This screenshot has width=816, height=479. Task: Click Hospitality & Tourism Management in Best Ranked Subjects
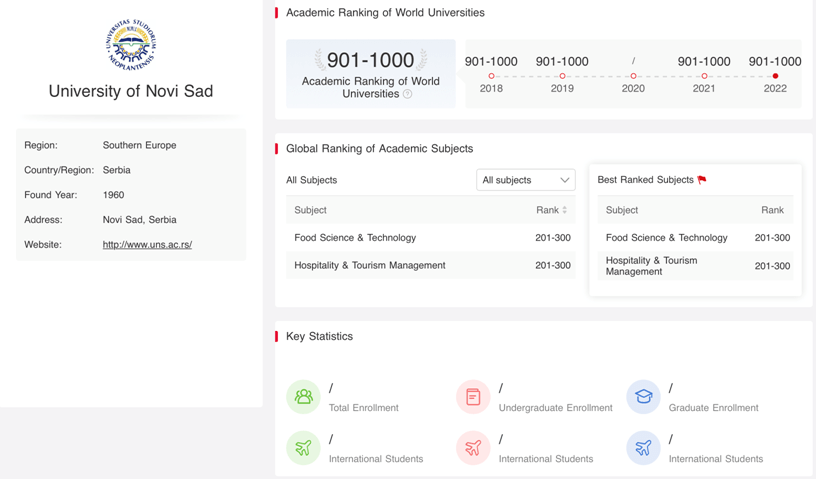(651, 266)
